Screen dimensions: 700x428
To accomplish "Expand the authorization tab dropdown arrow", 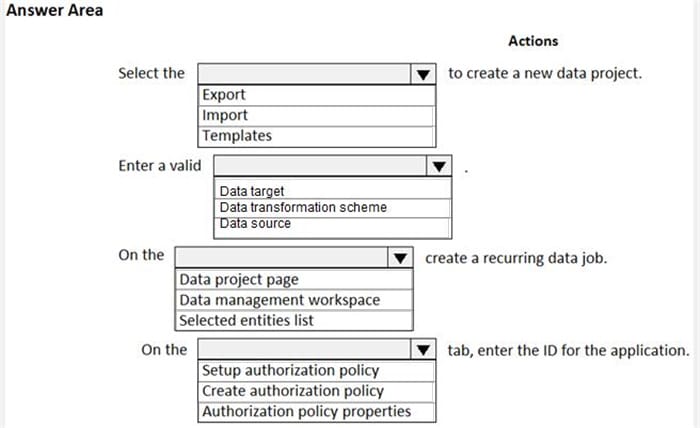I will pos(424,350).
